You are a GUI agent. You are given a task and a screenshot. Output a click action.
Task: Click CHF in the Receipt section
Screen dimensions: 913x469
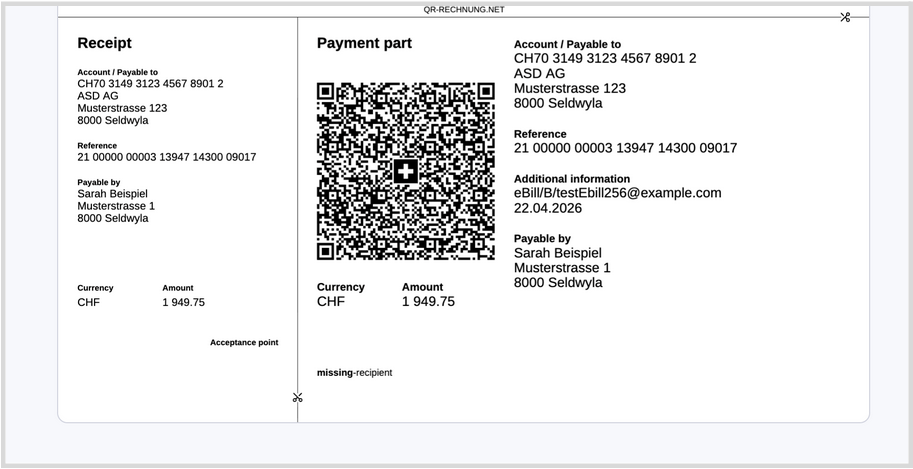(89, 302)
